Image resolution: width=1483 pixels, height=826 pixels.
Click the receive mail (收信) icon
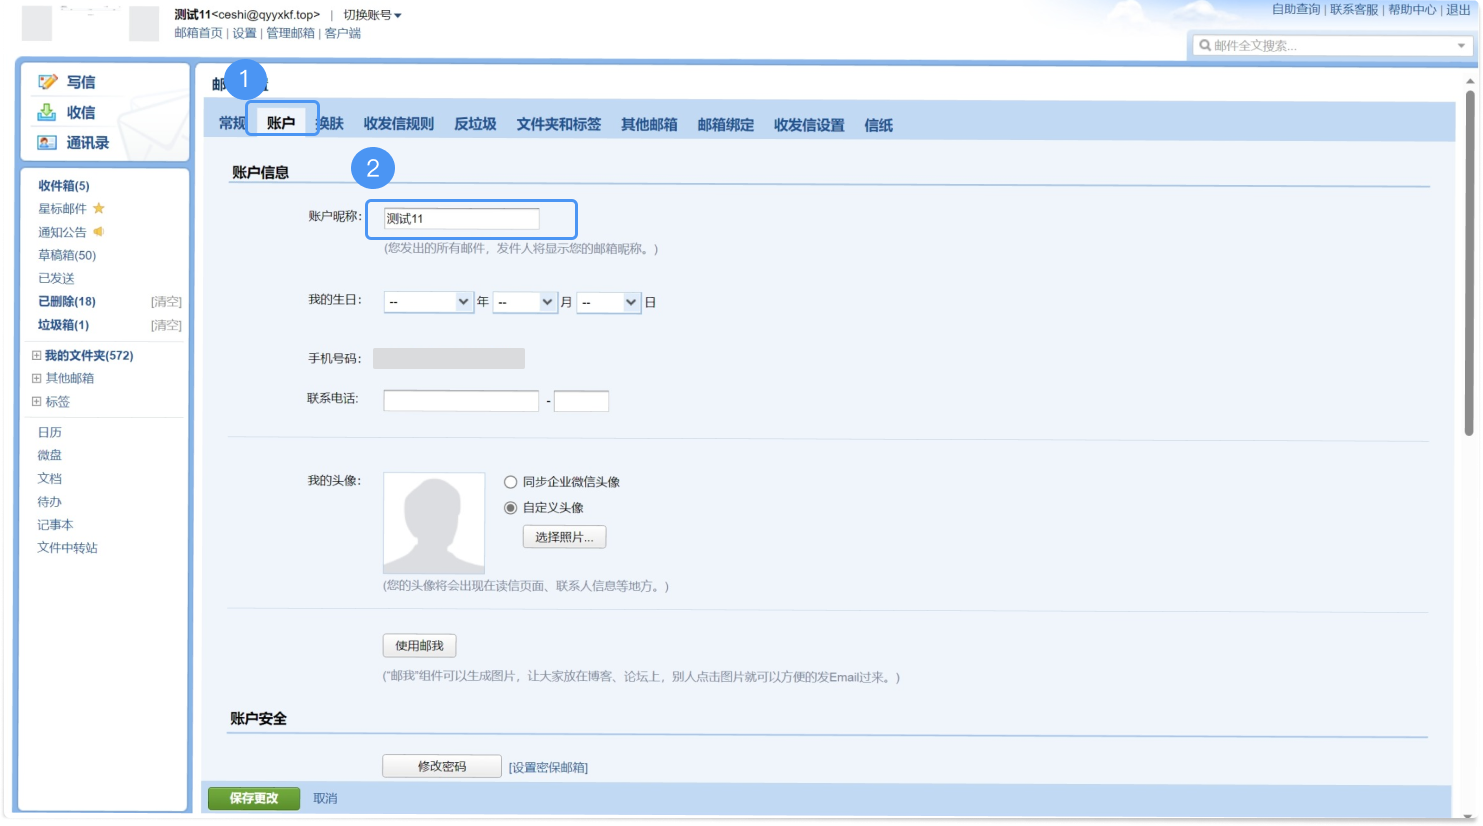pyautogui.click(x=47, y=112)
